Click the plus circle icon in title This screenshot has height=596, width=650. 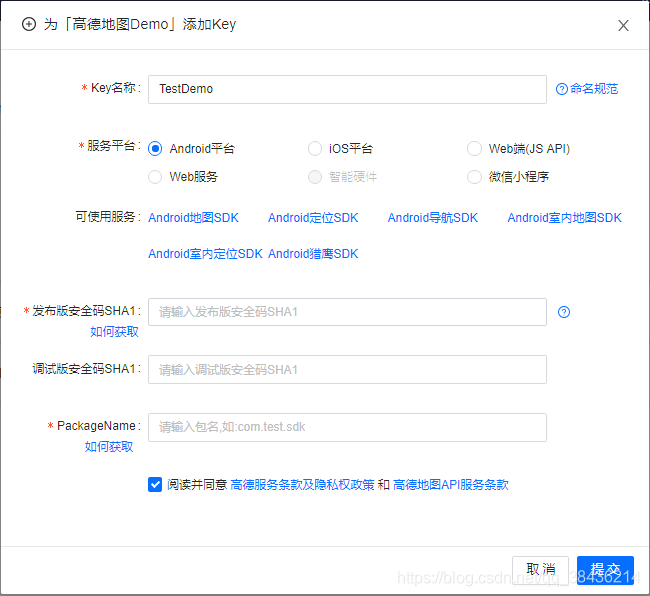tap(29, 24)
